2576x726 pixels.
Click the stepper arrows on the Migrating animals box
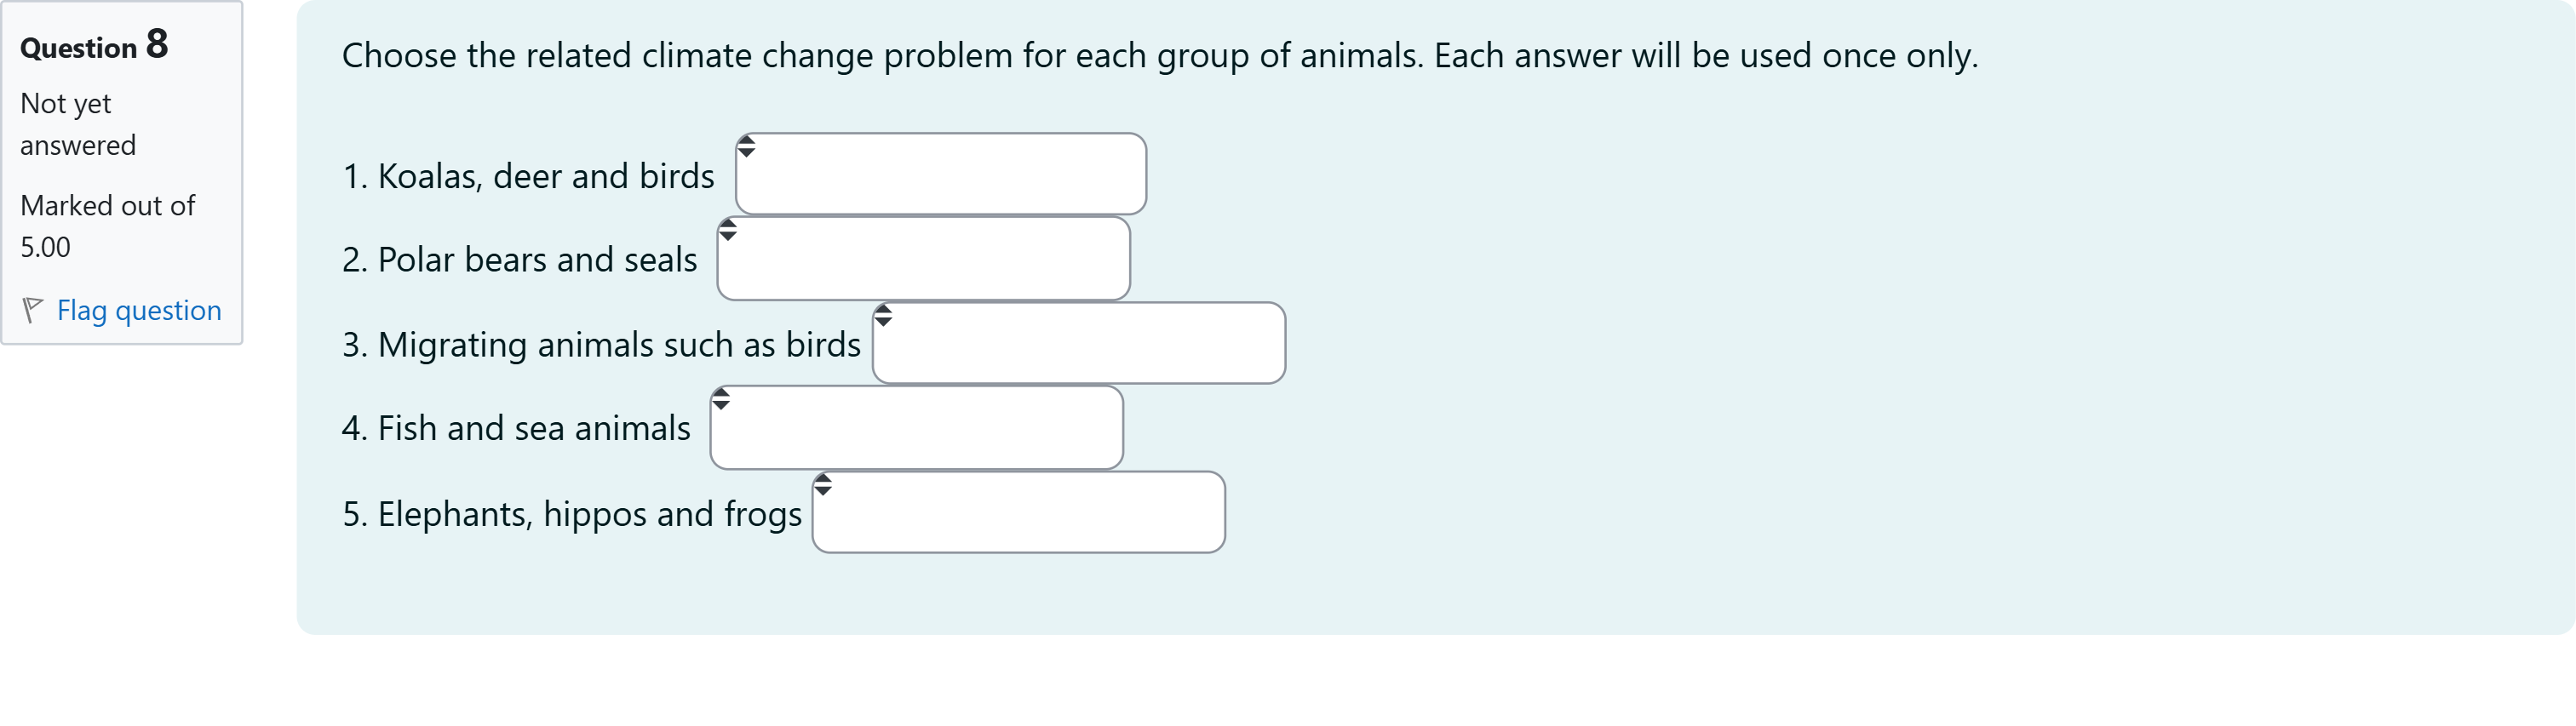pos(883,315)
